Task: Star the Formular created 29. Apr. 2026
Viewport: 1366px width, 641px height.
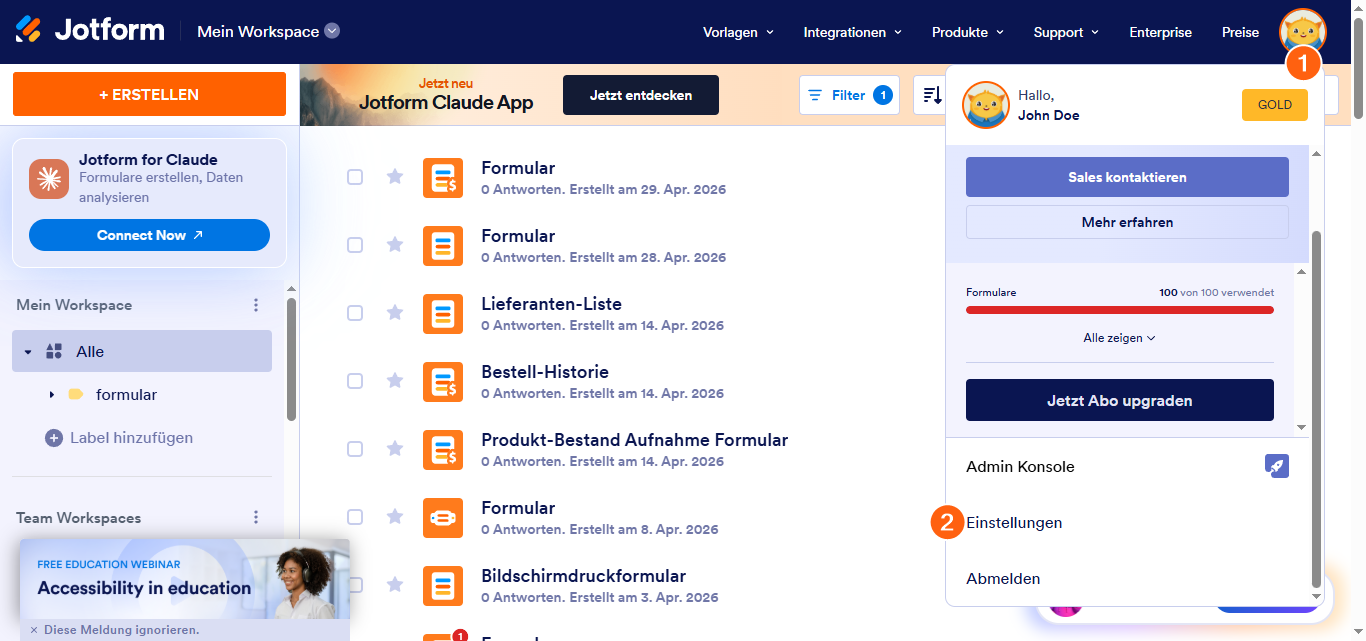Action: pos(395,177)
